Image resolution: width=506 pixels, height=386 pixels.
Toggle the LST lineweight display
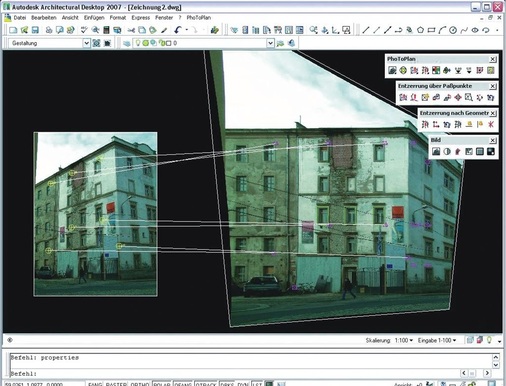256,384
